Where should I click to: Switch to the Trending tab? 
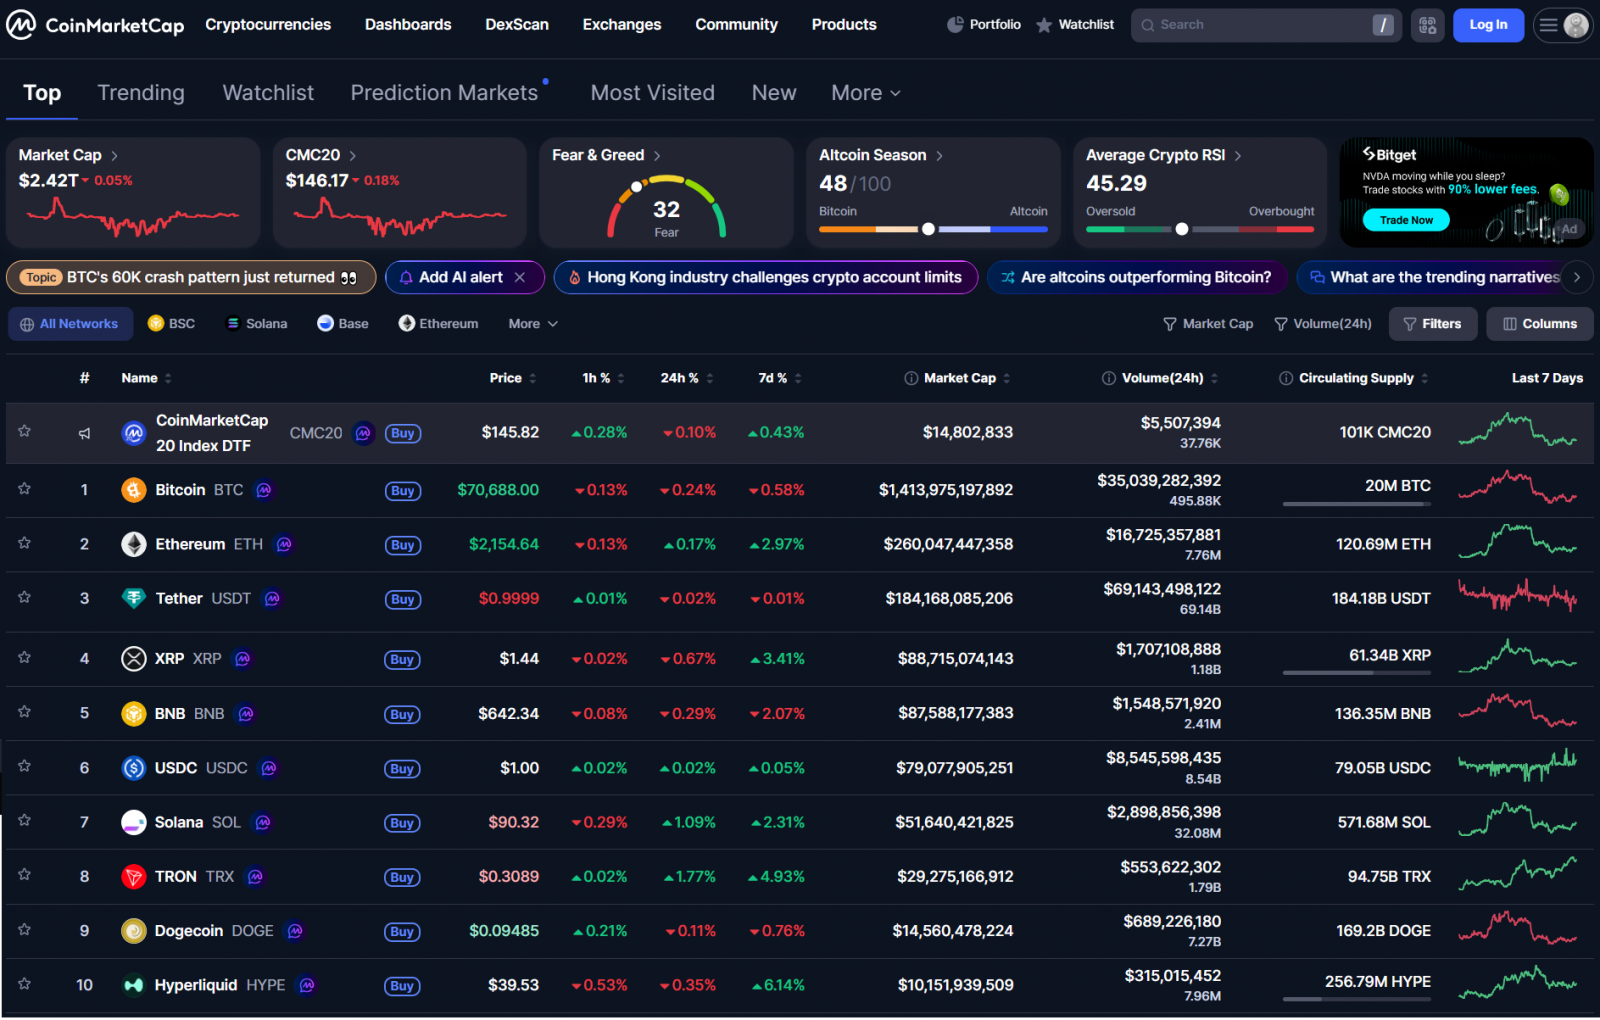(141, 93)
